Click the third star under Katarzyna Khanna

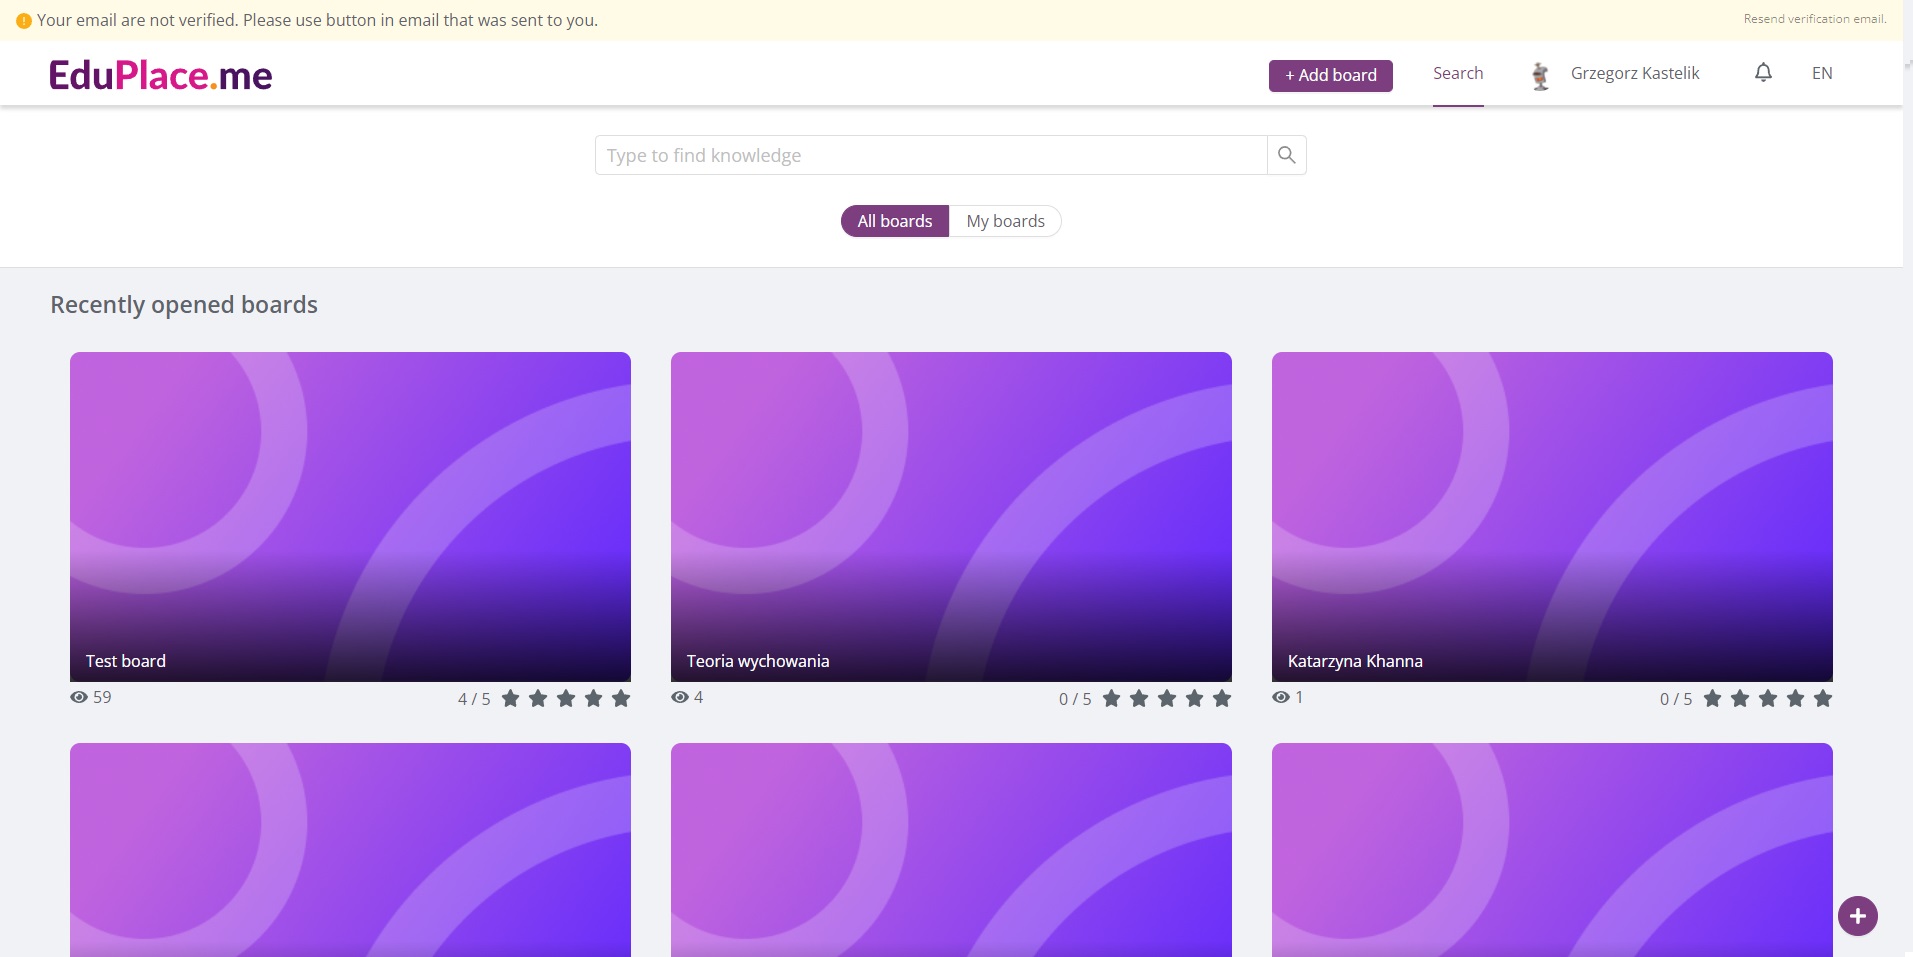[x=1768, y=698]
